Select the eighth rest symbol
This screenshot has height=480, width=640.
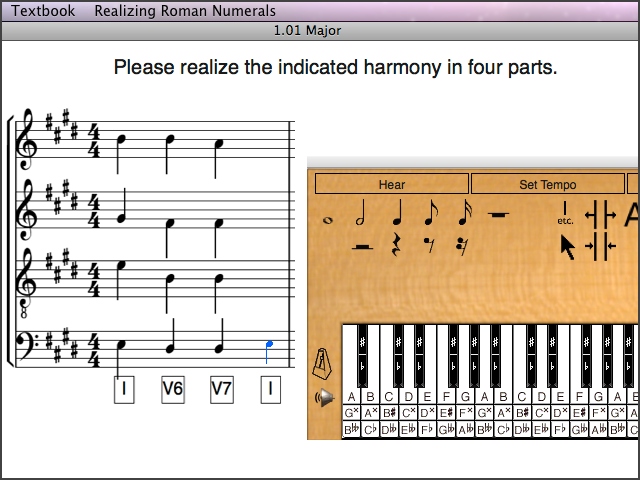coord(429,243)
